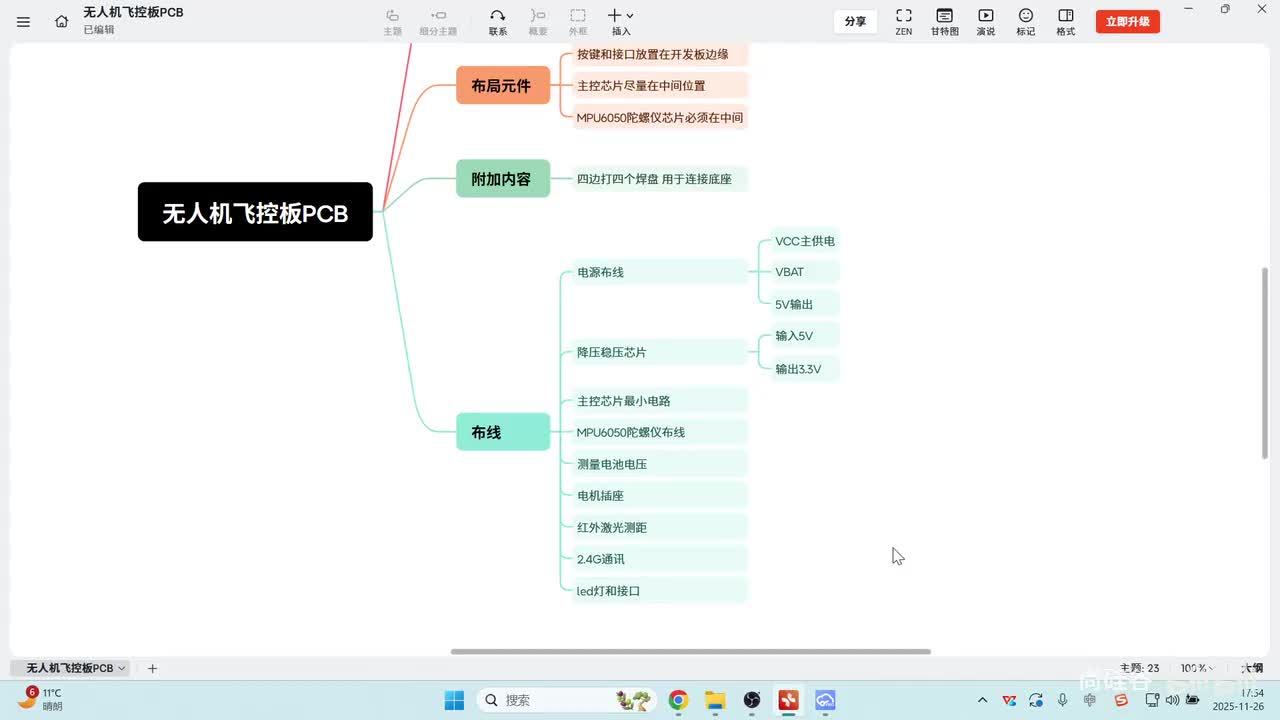Open the volume control tray icon
The height and width of the screenshot is (720, 1280).
(1172, 700)
